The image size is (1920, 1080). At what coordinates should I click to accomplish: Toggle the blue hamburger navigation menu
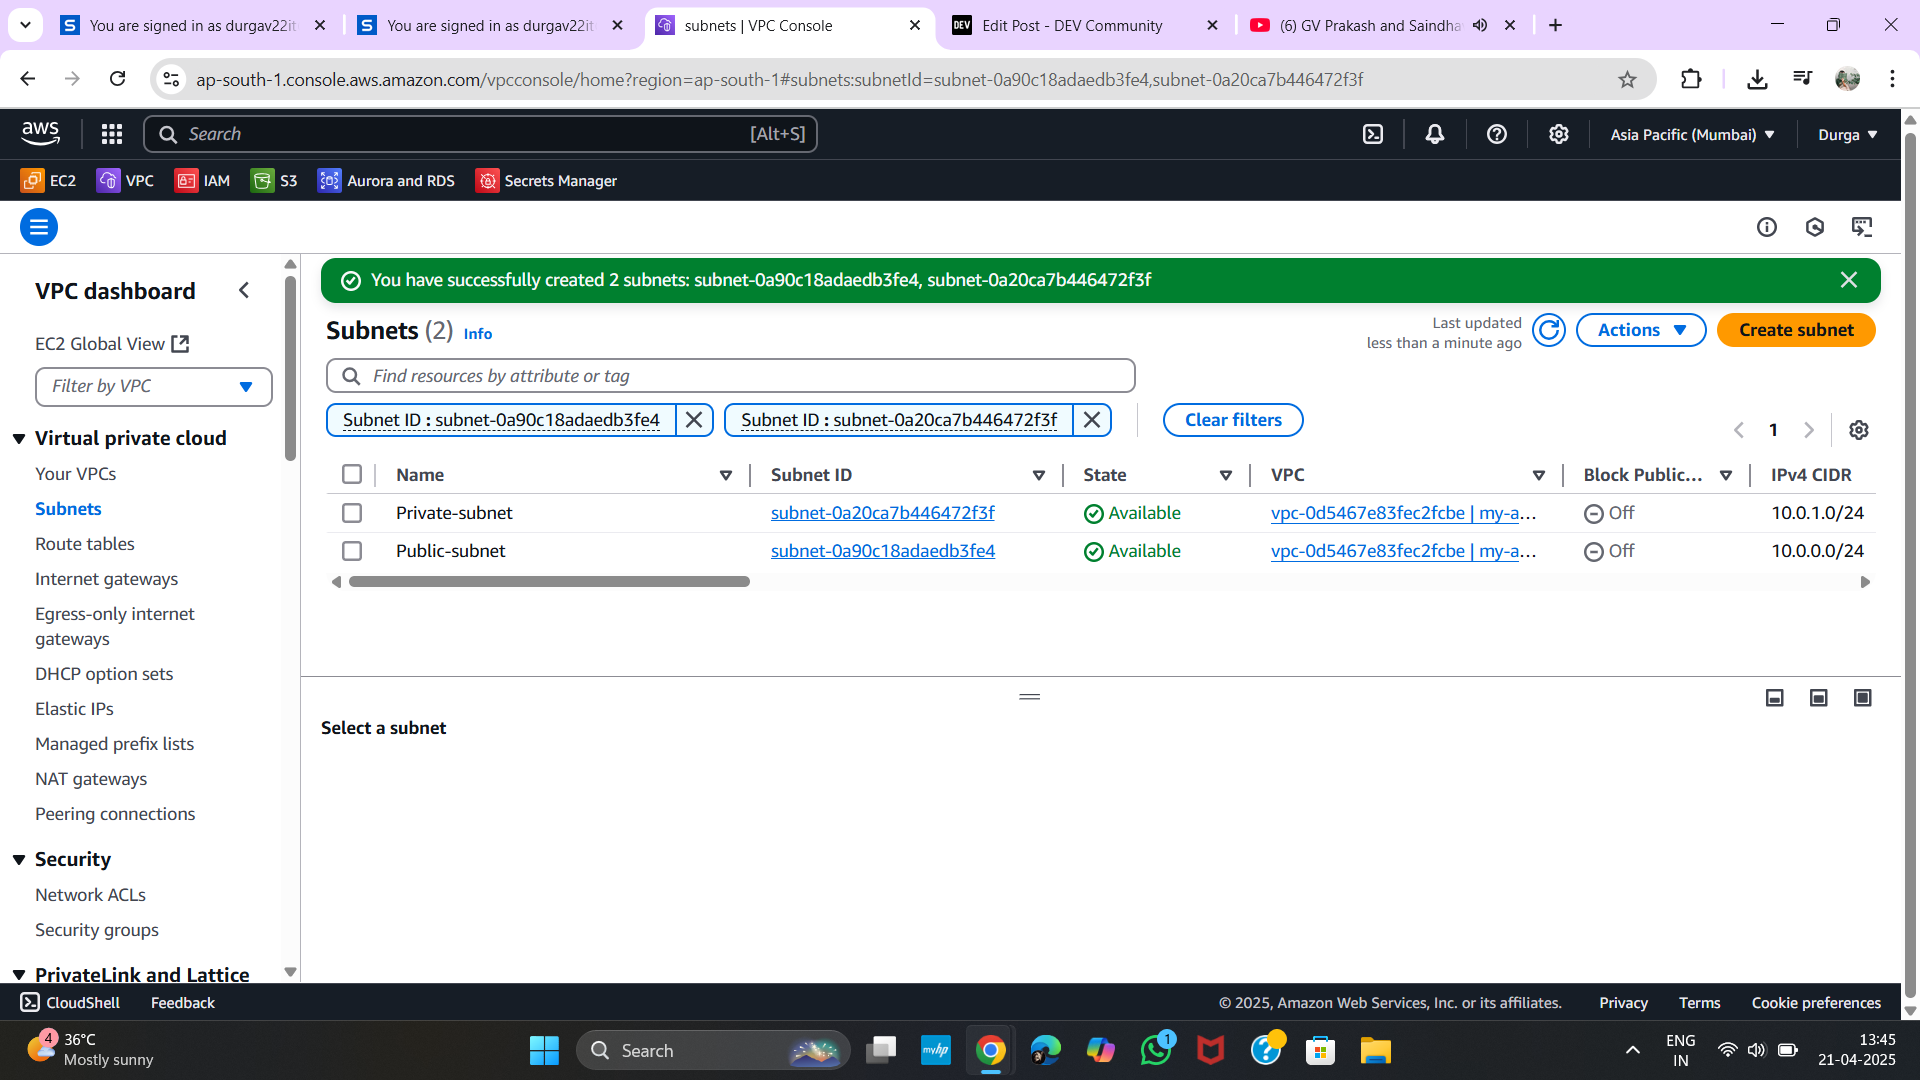pos(39,227)
